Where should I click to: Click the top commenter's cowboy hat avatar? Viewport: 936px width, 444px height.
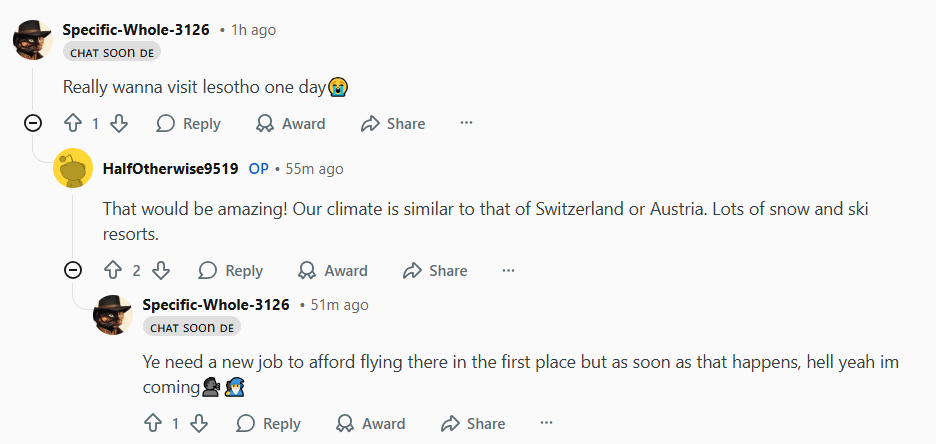[x=32, y=40]
